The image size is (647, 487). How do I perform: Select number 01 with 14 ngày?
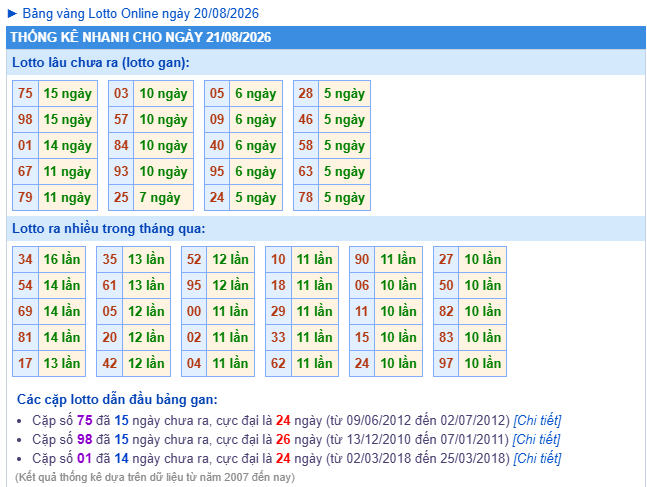coord(25,145)
